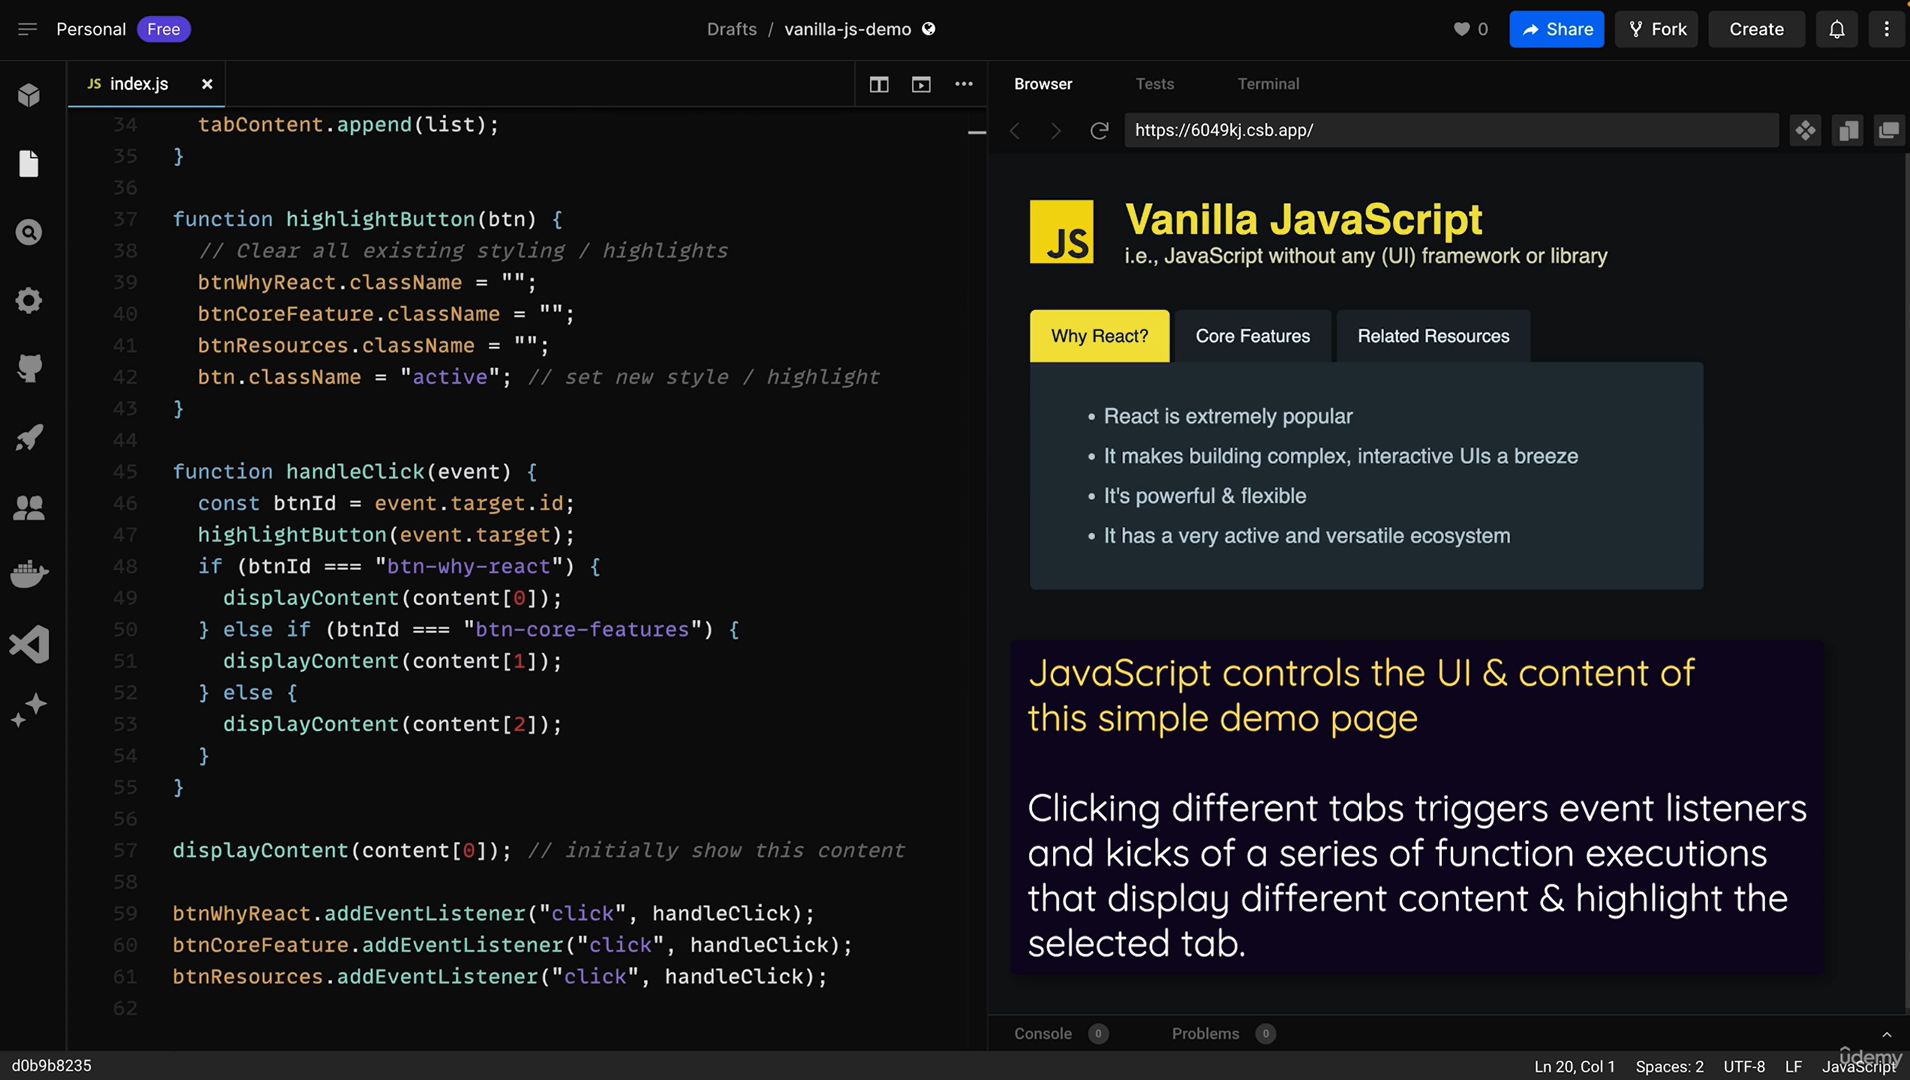Viewport: 1910px width, 1080px height.
Task: Click the vanilla-js-demo sandbox title
Action: point(847,29)
